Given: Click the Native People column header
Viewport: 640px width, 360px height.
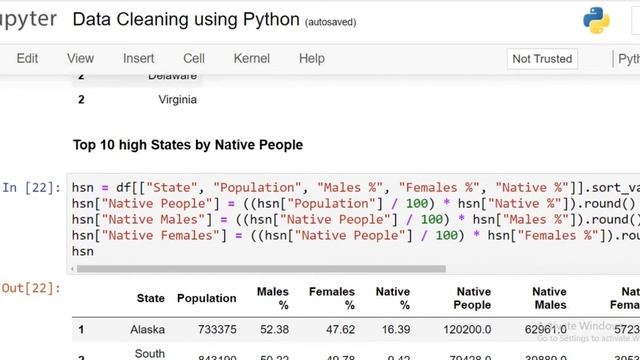Looking at the screenshot, I should click(473, 298).
